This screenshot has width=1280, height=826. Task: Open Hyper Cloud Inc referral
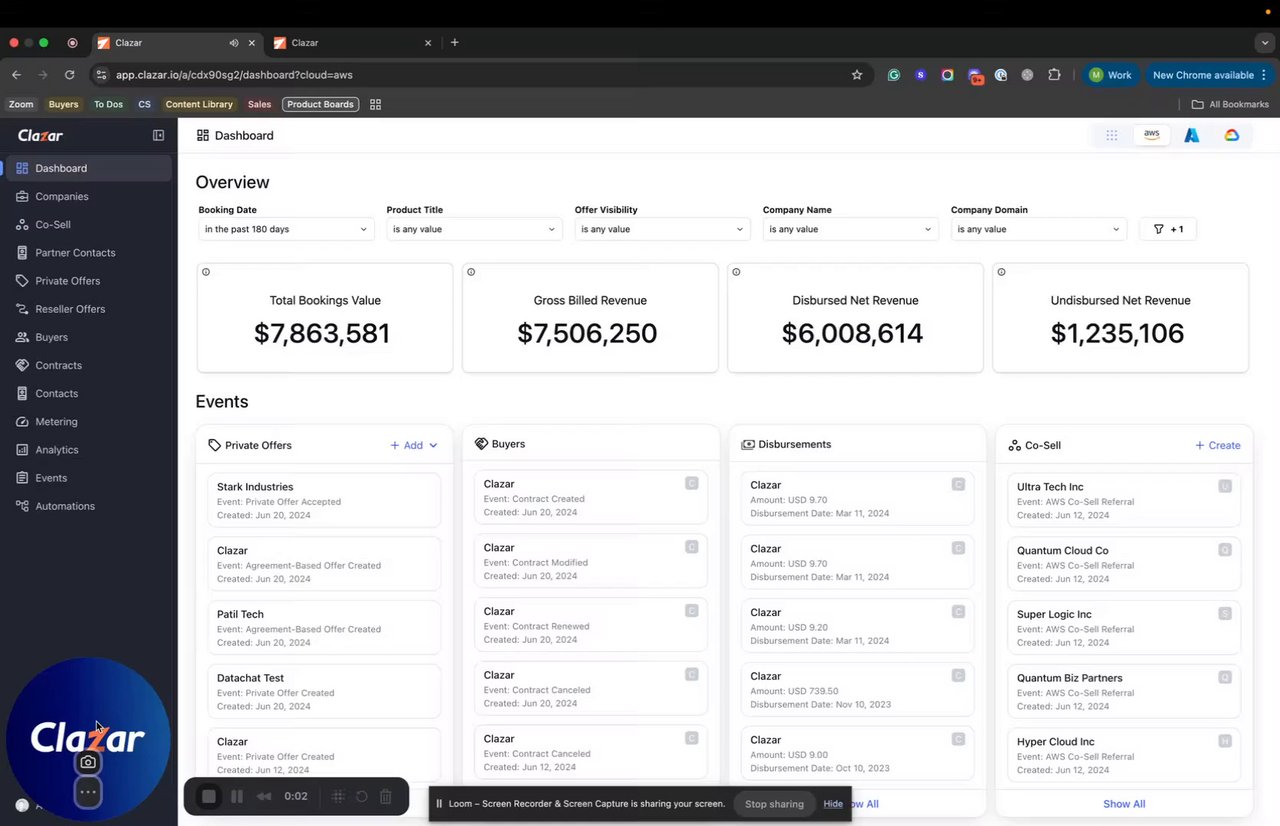(x=1124, y=755)
